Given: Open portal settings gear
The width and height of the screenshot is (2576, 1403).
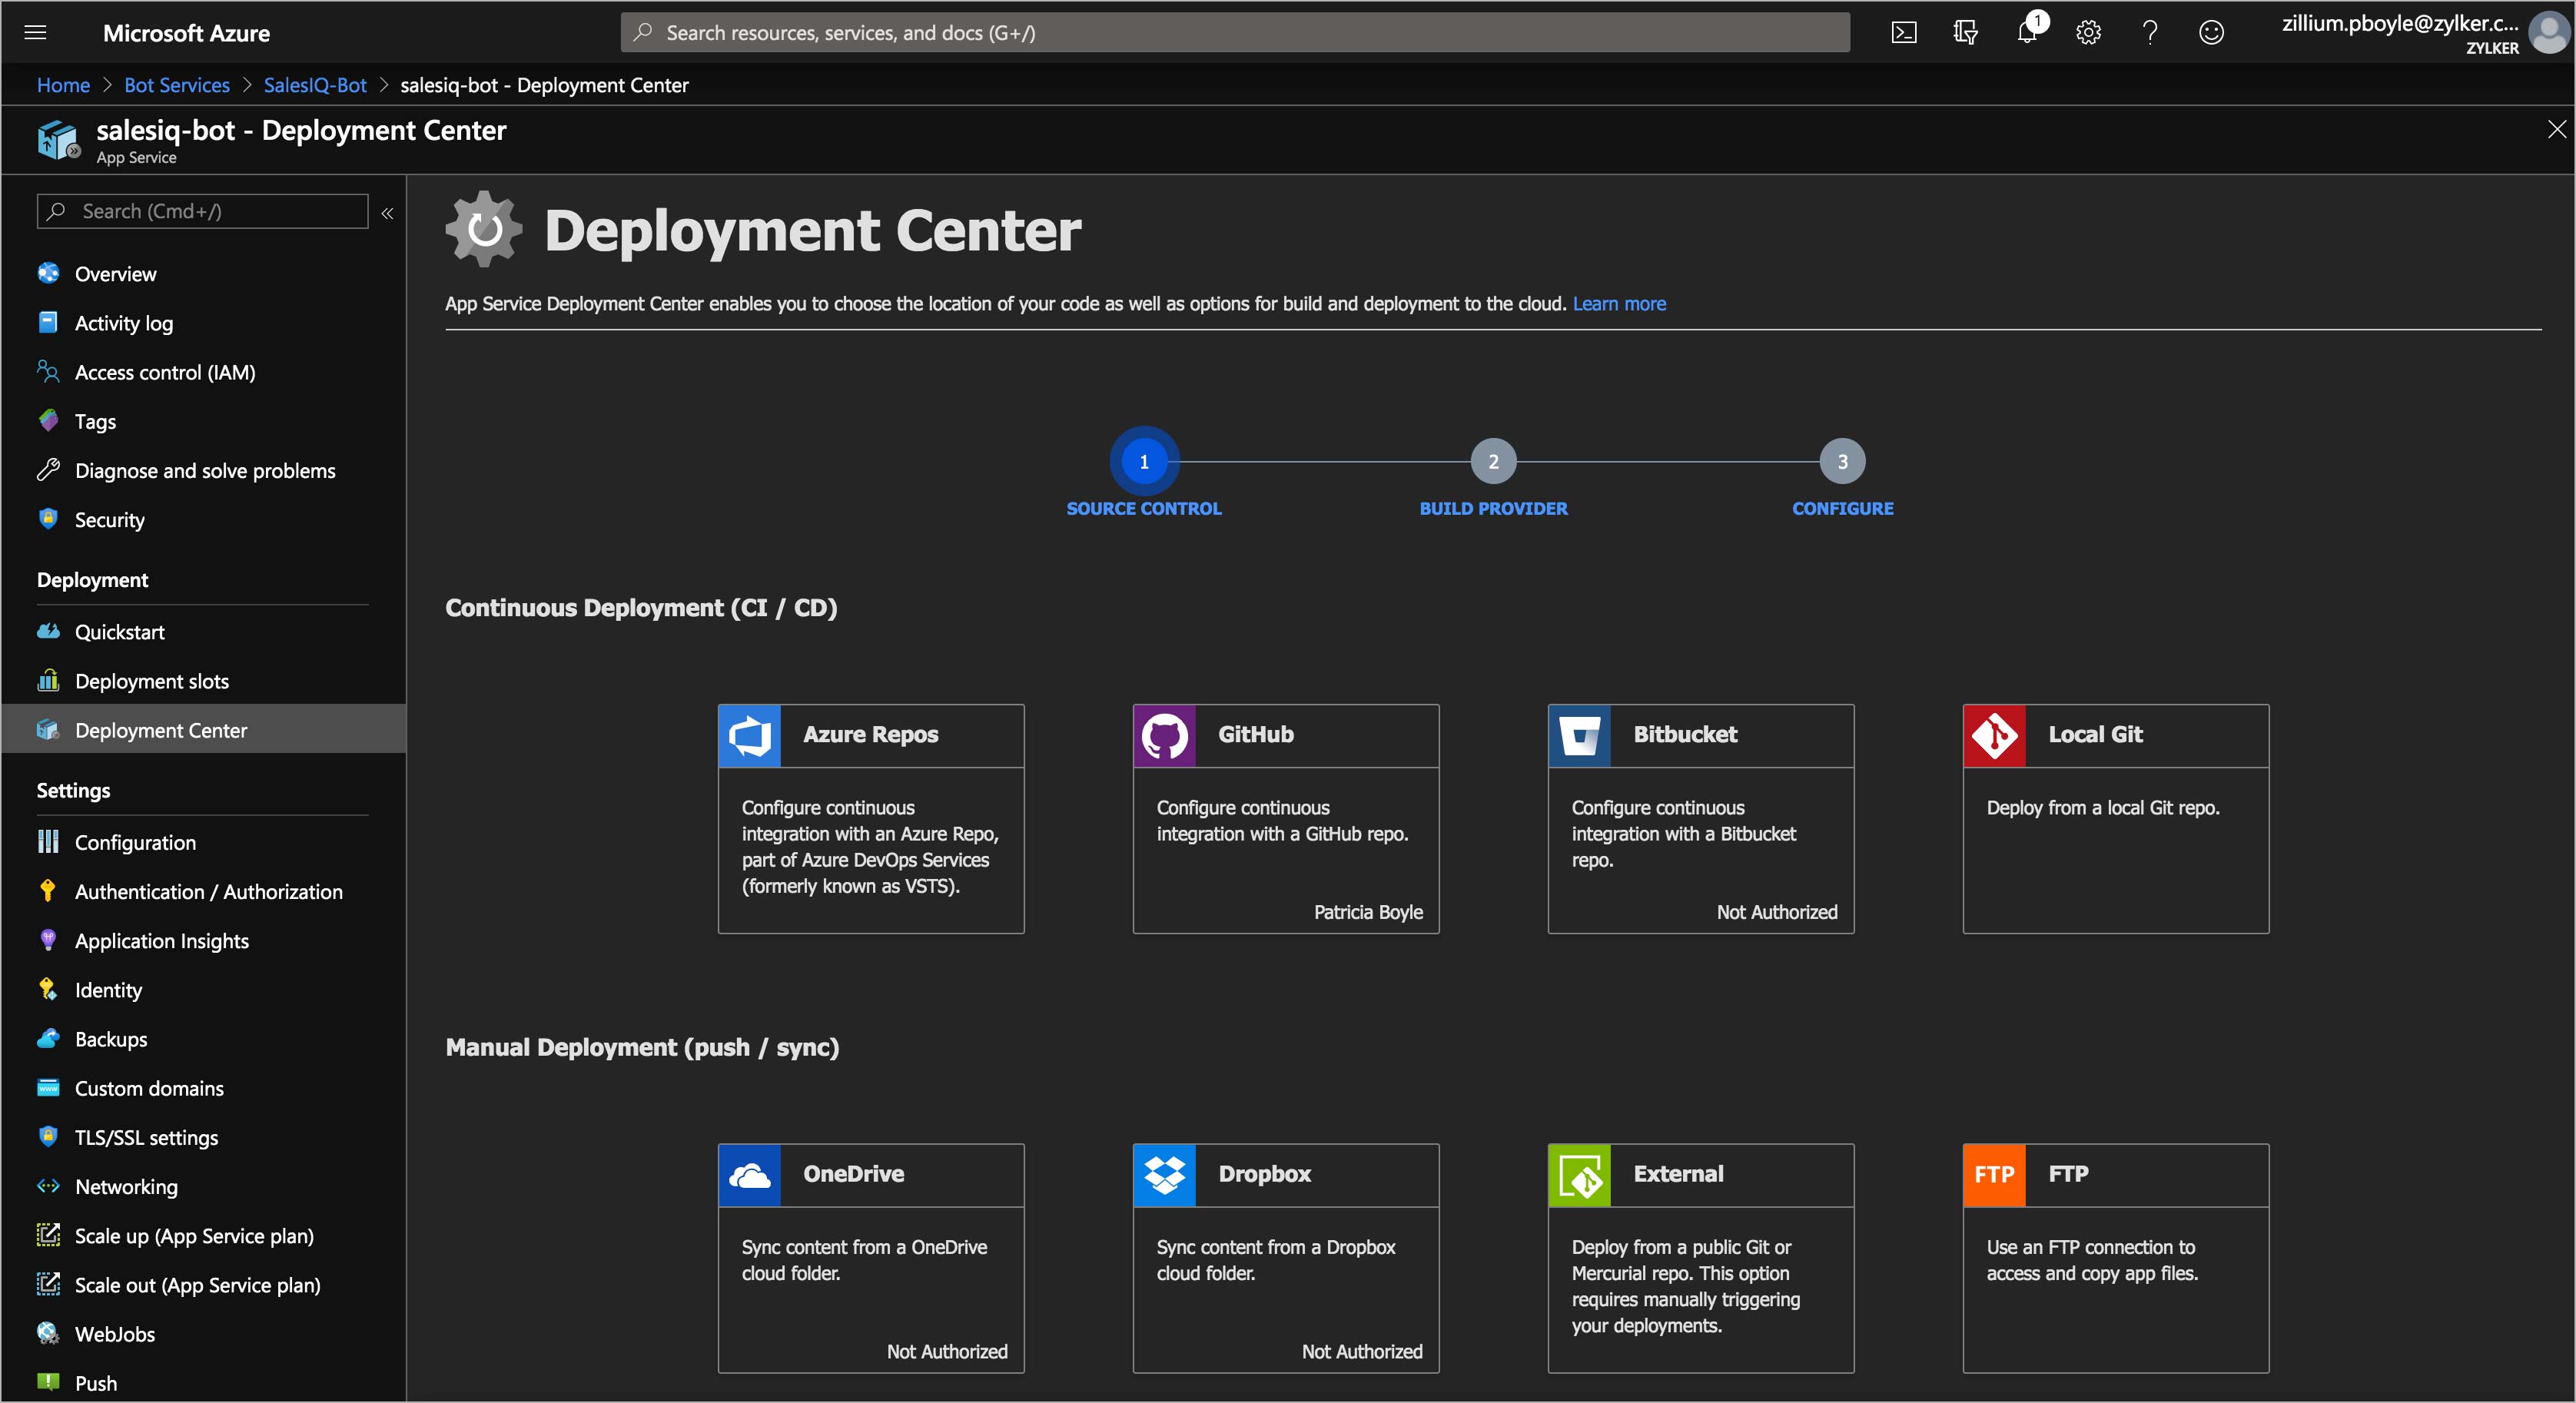Looking at the screenshot, I should click(x=2089, y=32).
